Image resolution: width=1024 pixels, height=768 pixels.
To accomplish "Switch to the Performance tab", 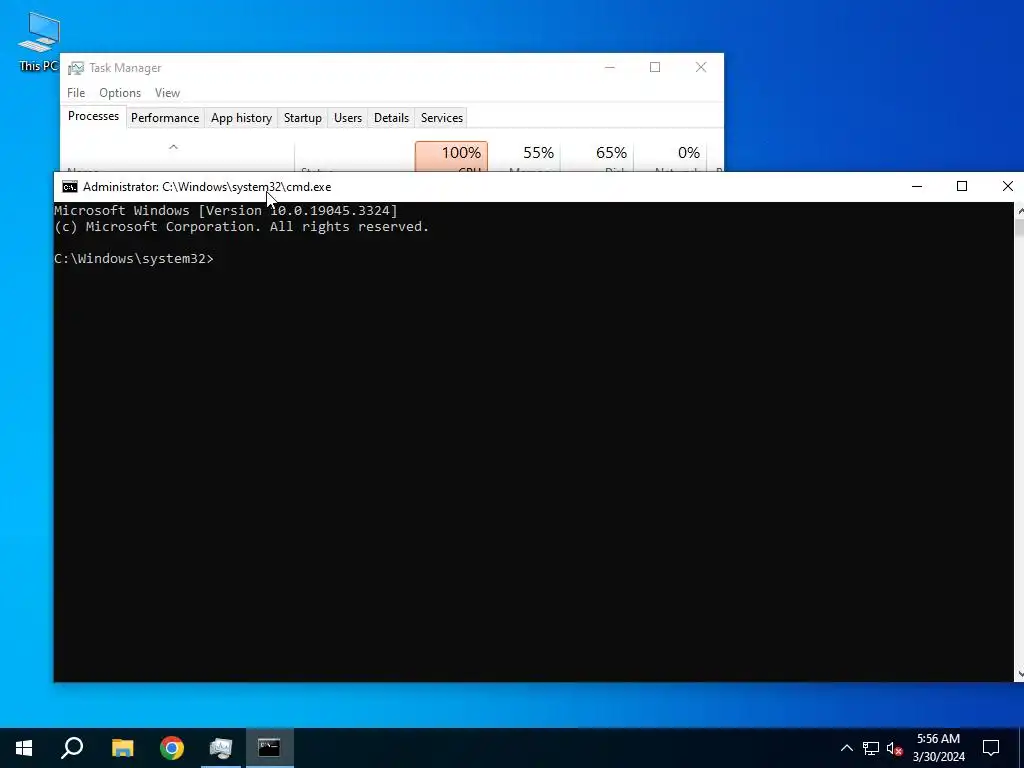I will click(165, 118).
